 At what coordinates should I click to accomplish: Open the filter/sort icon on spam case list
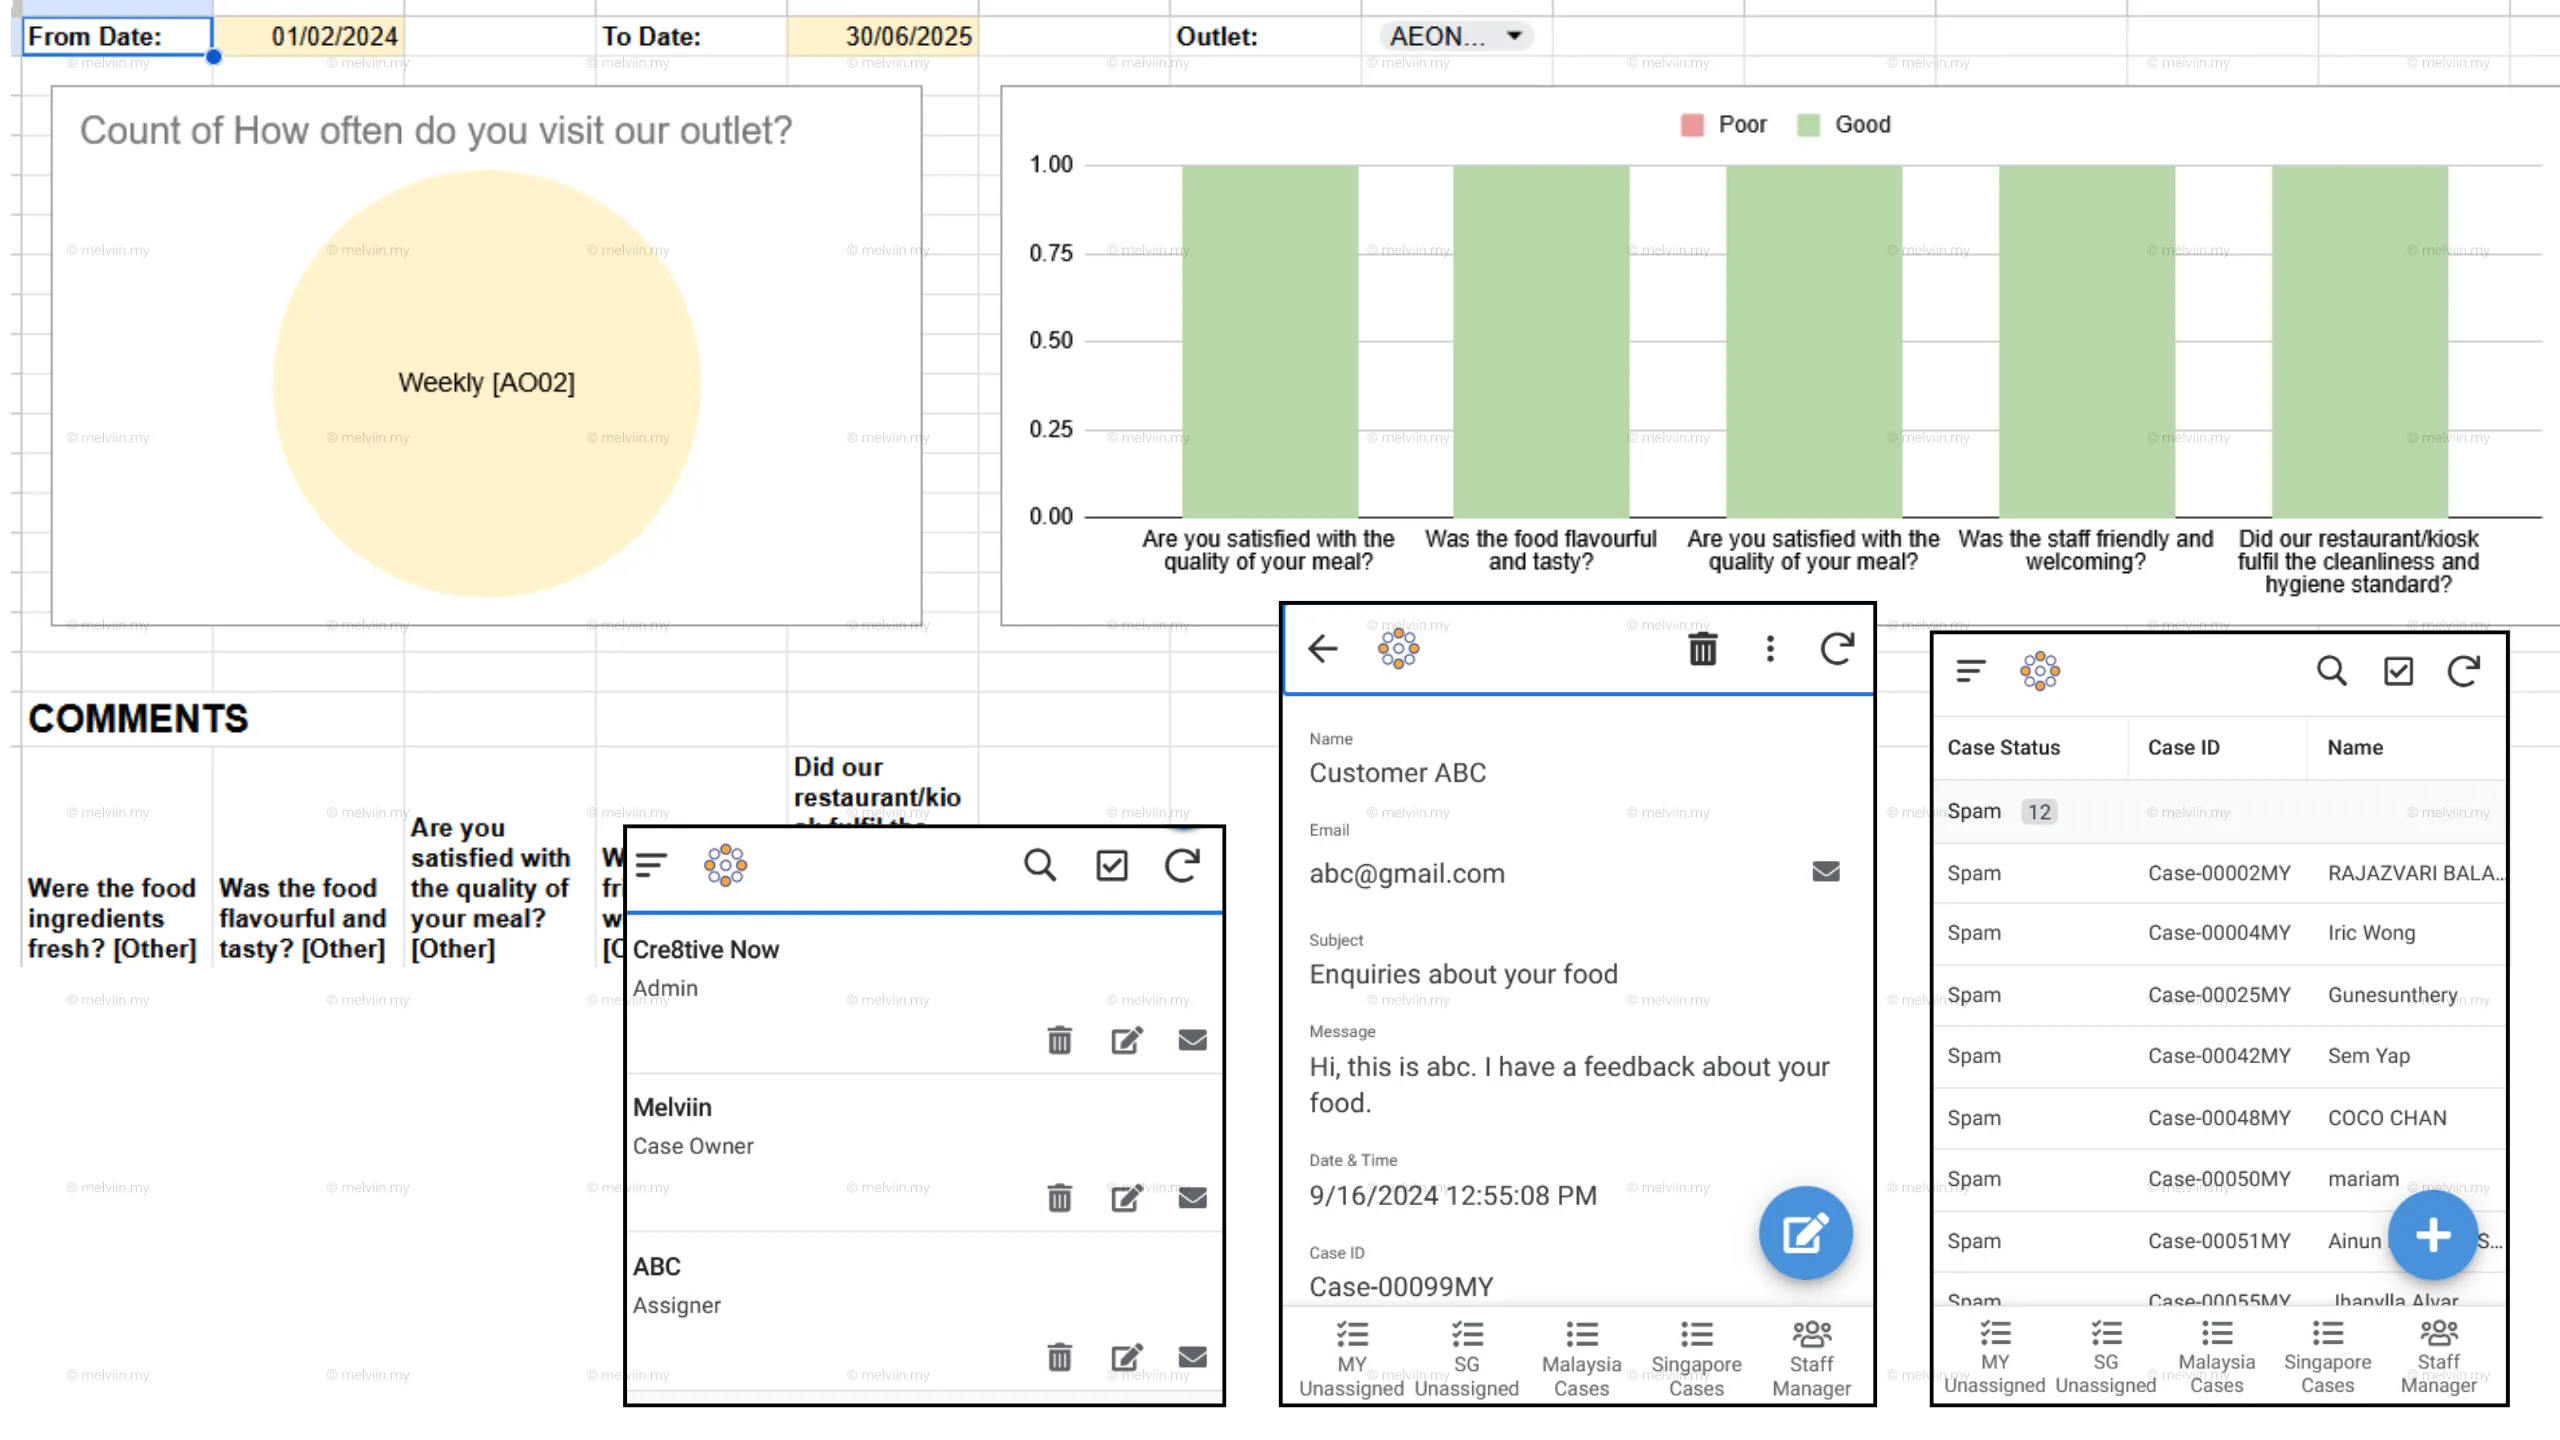click(1968, 671)
